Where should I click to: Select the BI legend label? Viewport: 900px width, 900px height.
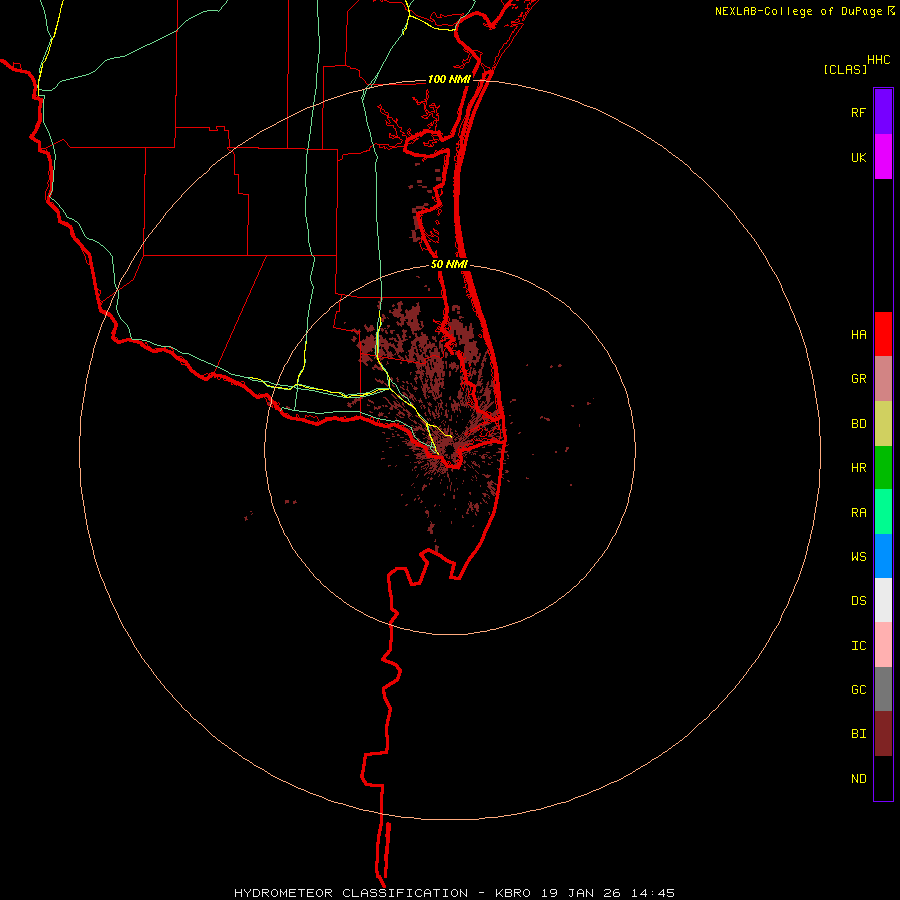858,734
